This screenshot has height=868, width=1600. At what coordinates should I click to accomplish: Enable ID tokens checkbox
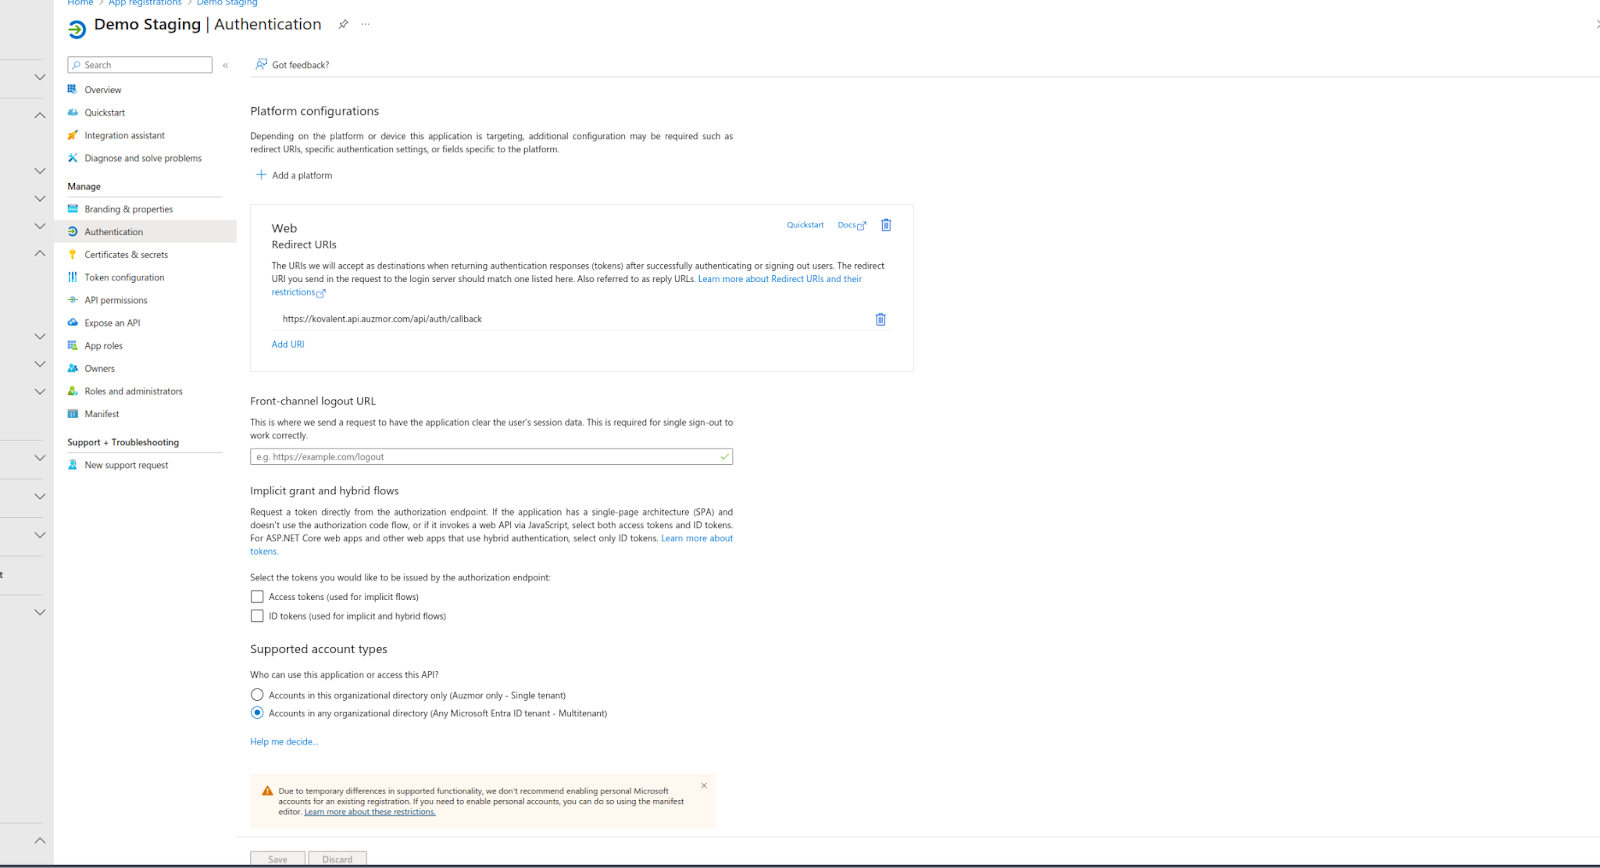(x=257, y=616)
